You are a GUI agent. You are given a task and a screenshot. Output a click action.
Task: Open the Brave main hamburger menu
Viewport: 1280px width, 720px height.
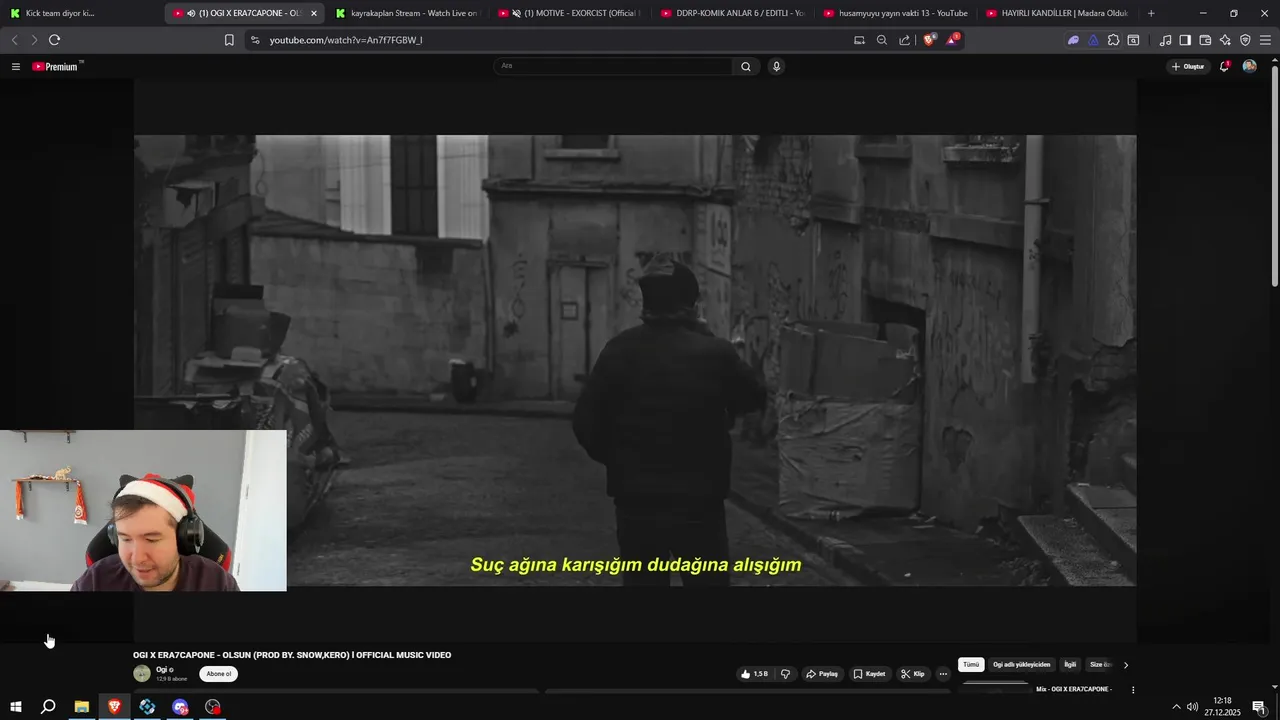1265,40
